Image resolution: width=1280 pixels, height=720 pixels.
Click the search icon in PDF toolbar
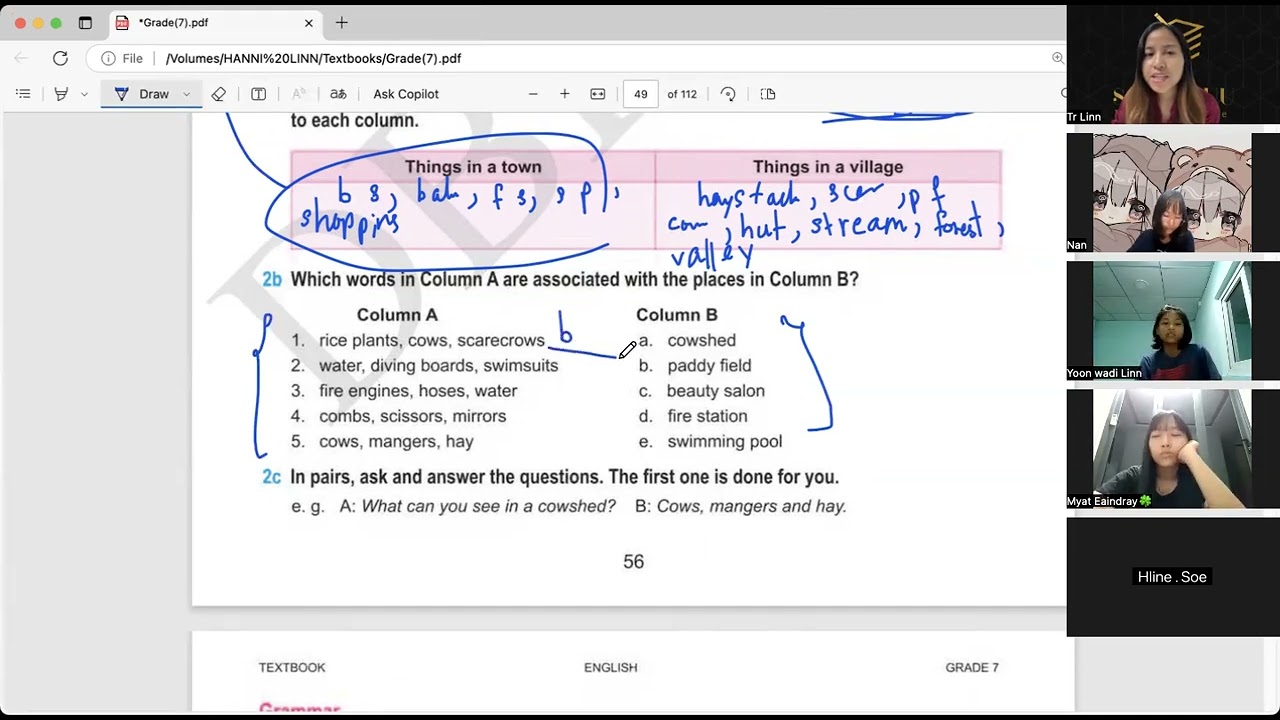pyautogui.click(x=1064, y=94)
